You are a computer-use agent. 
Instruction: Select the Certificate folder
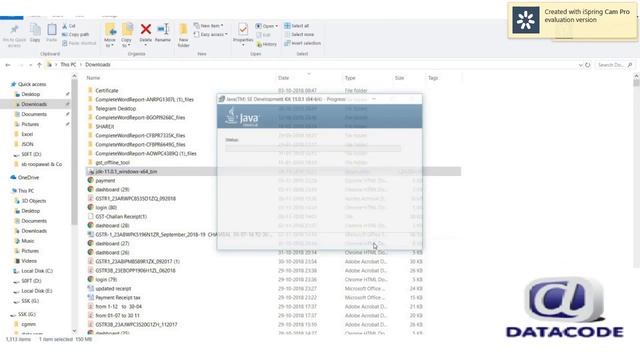tap(107, 91)
